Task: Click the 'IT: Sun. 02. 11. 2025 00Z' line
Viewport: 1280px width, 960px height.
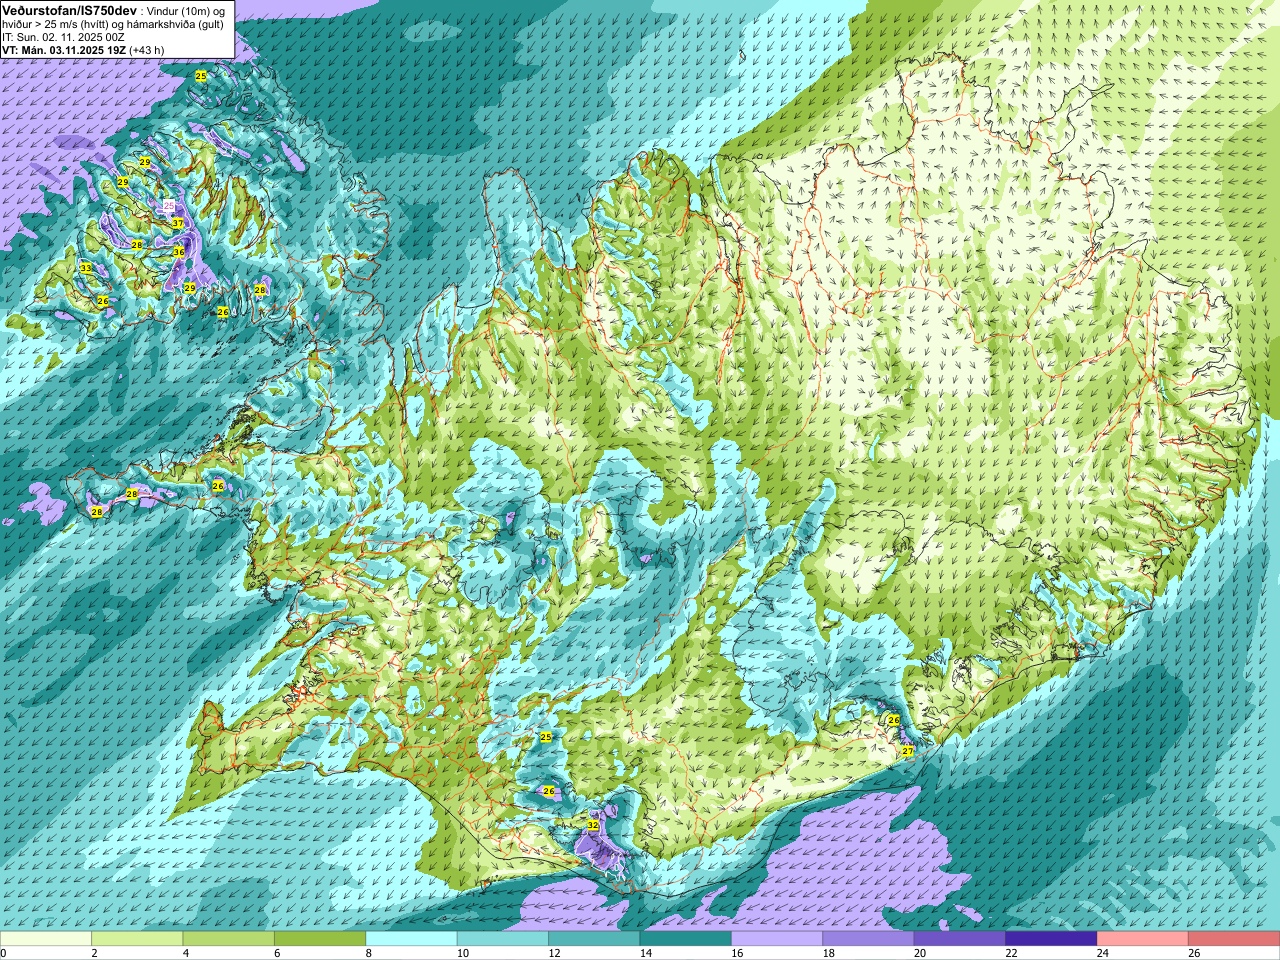Action: 63,37
